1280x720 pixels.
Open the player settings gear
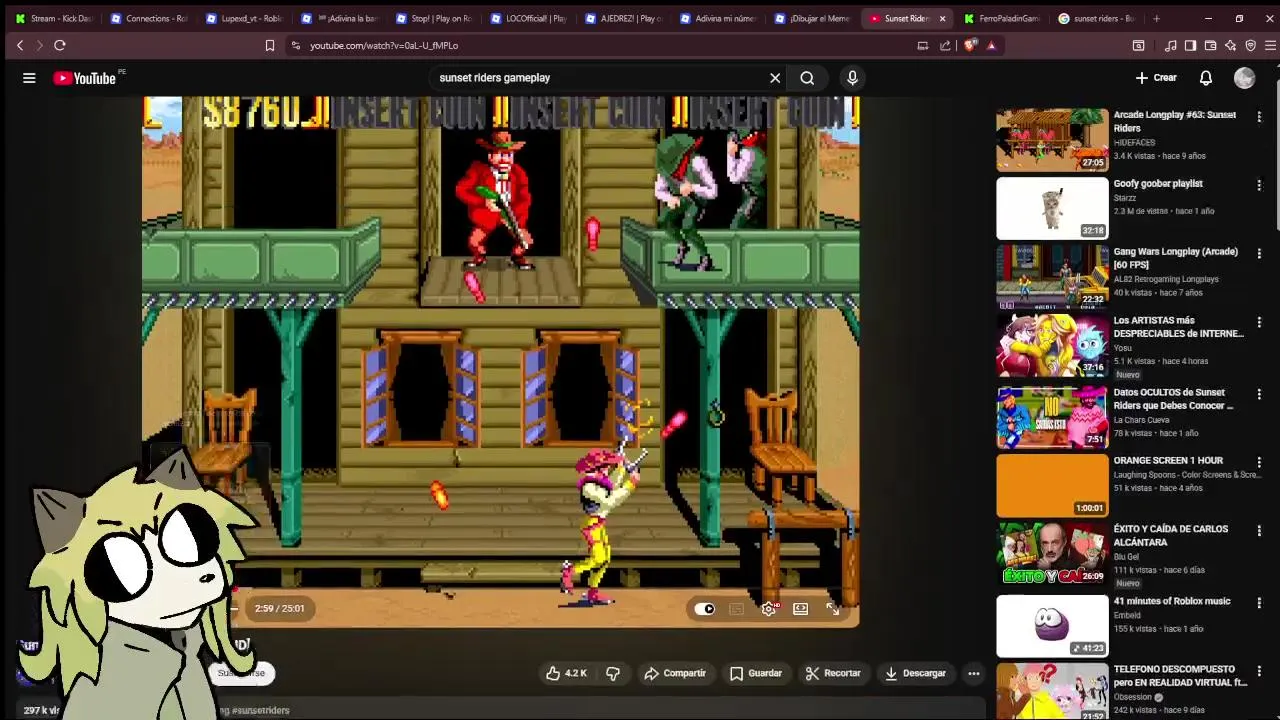coord(769,608)
